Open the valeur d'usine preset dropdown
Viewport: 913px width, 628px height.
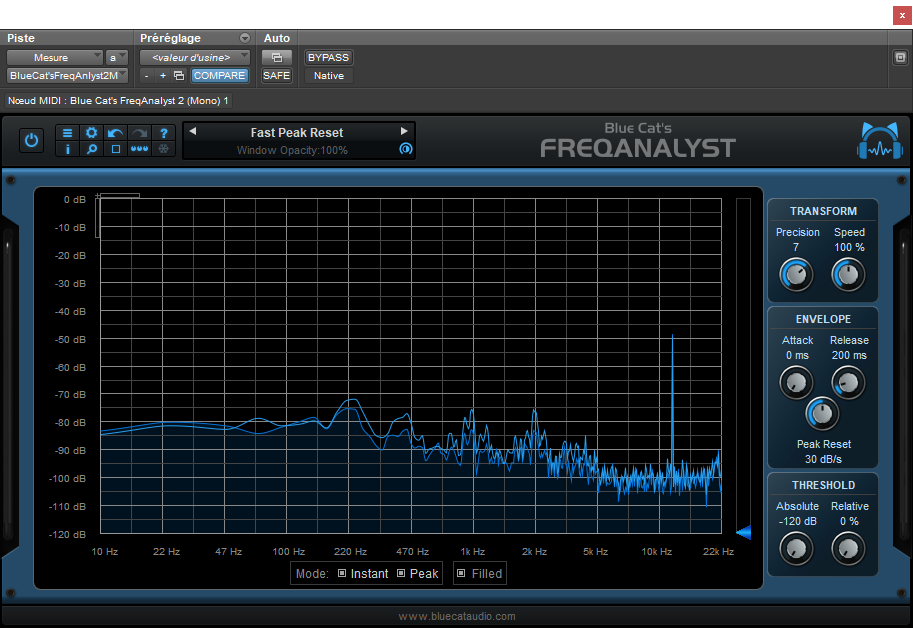coord(194,57)
